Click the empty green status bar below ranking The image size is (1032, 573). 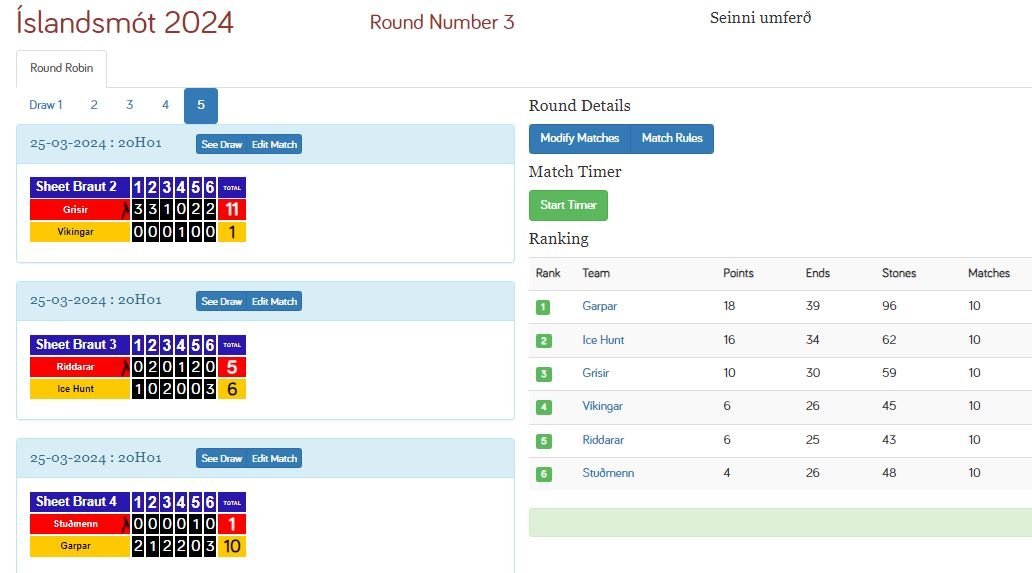click(780, 522)
